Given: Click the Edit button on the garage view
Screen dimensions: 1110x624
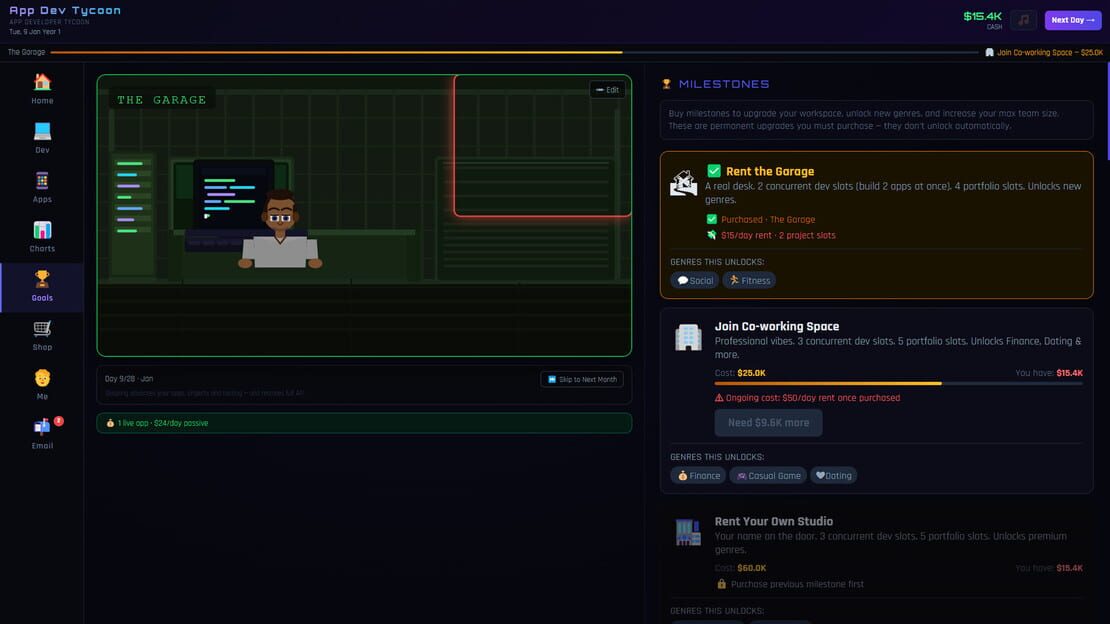Looking at the screenshot, I should coord(607,90).
